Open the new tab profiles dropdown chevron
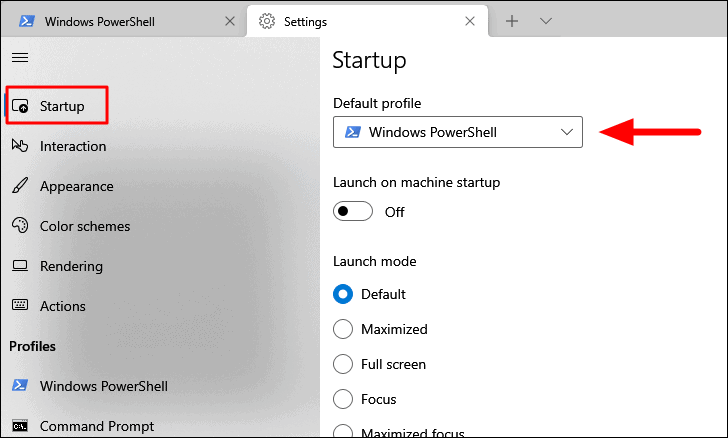Viewport: 728px width, 438px height. click(546, 21)
